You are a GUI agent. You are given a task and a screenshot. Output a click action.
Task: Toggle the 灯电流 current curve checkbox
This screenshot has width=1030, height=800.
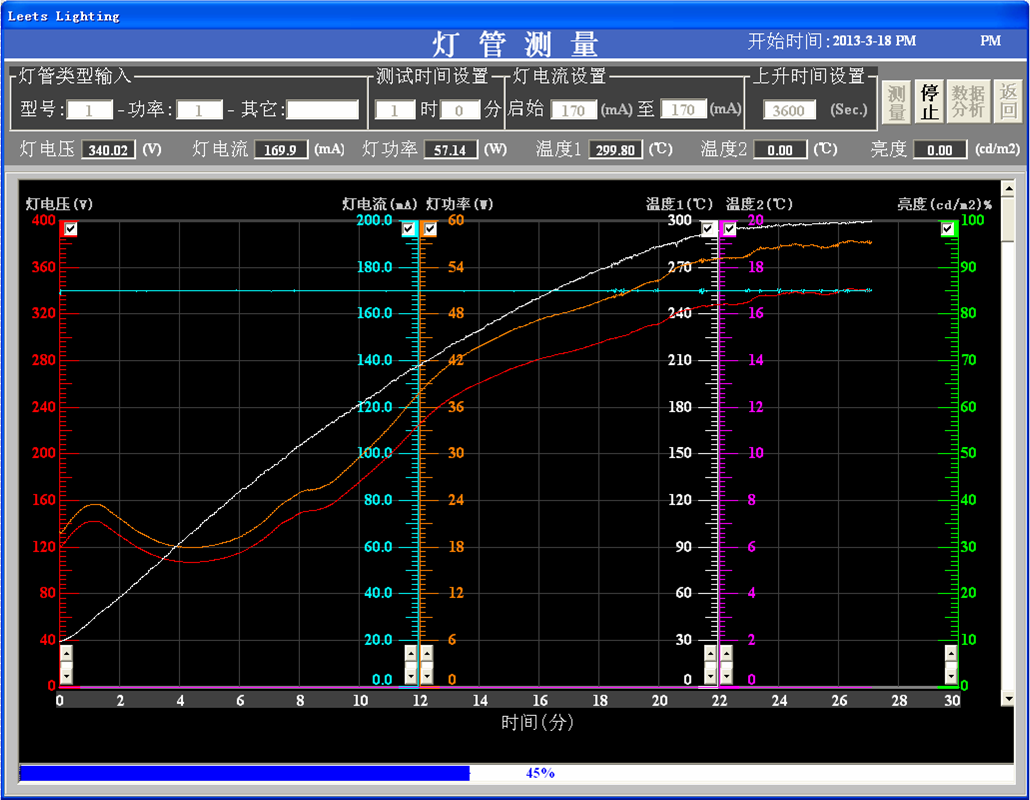coord(408,229)
